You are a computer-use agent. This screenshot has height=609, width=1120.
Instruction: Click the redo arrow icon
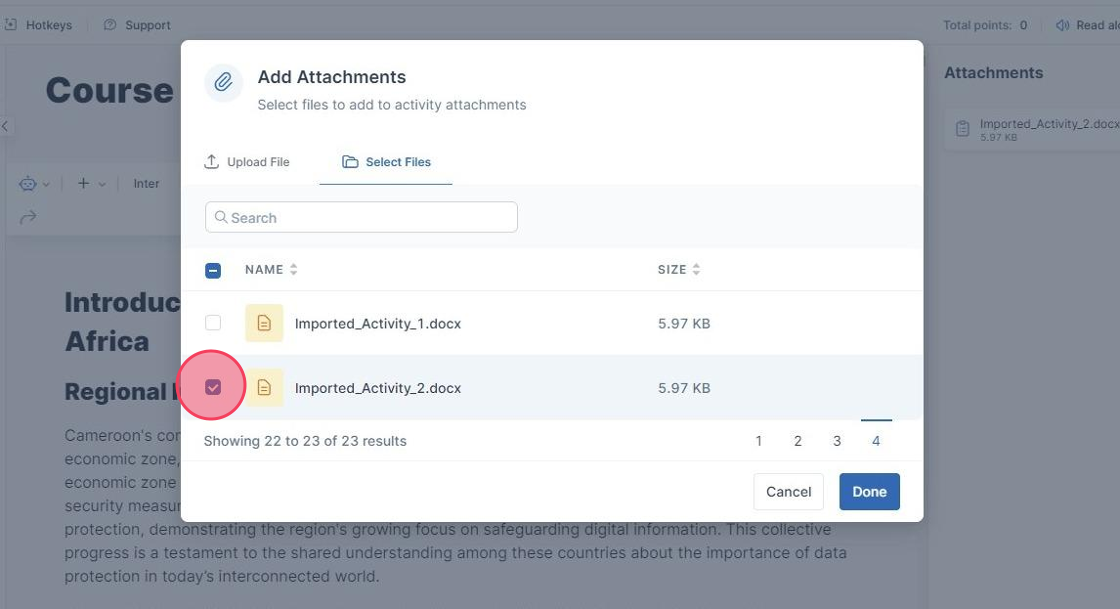(x=28, y=217)
